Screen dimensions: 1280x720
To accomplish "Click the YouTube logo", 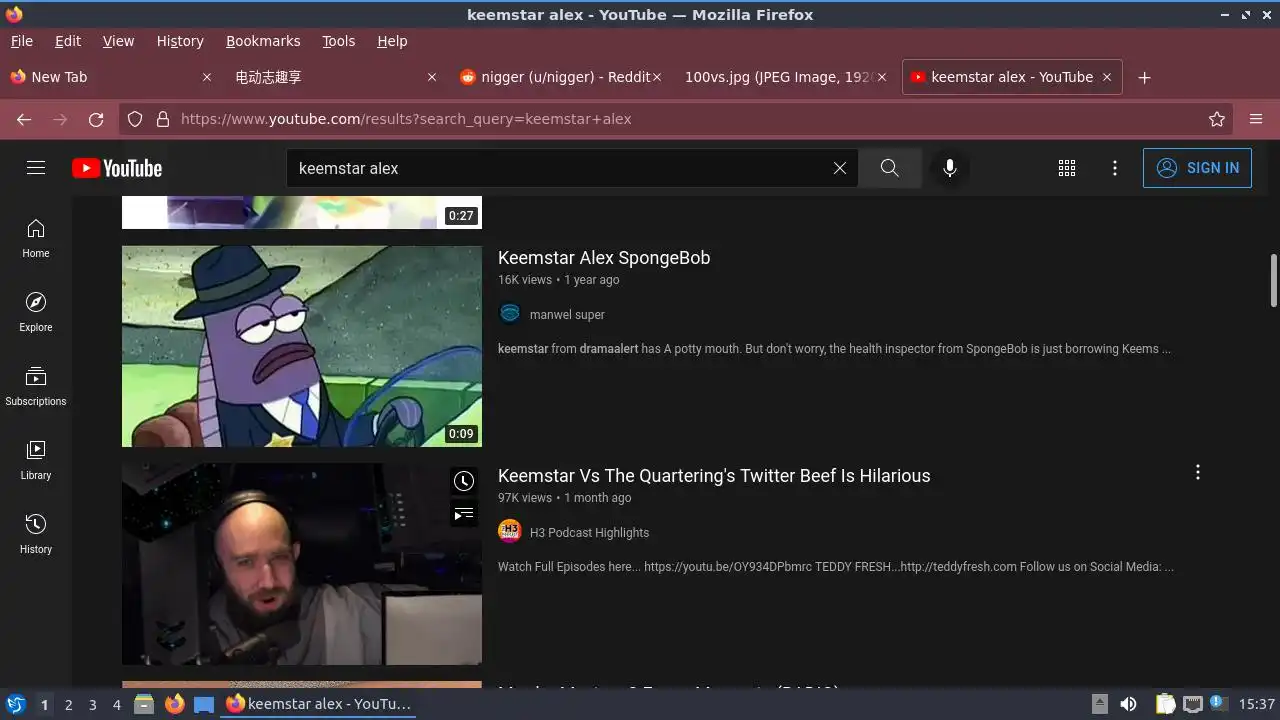I will pyautogui.click(x=117, y=168).
